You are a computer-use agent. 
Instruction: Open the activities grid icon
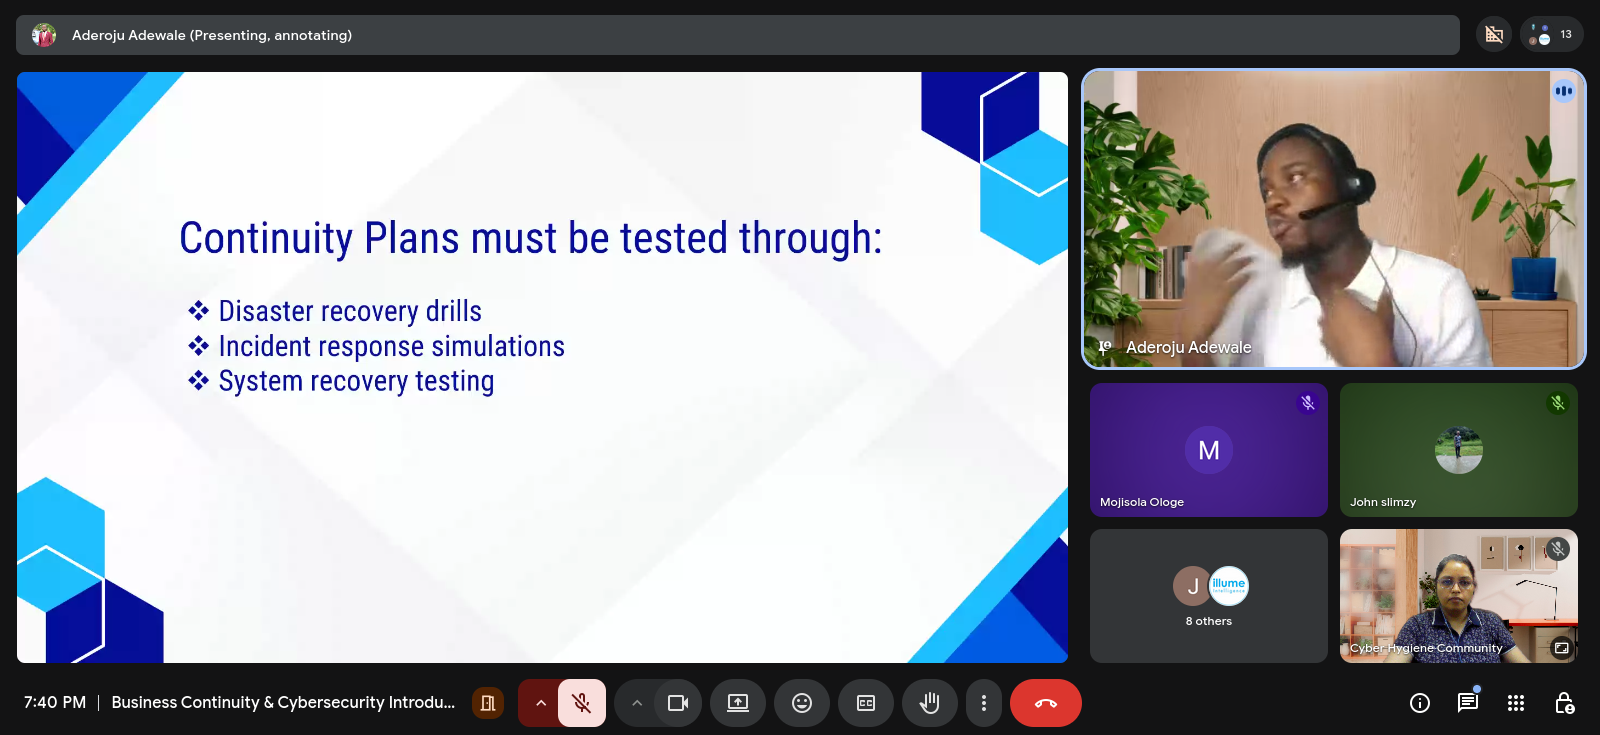pyautogui.click(x=1516, y=703)
